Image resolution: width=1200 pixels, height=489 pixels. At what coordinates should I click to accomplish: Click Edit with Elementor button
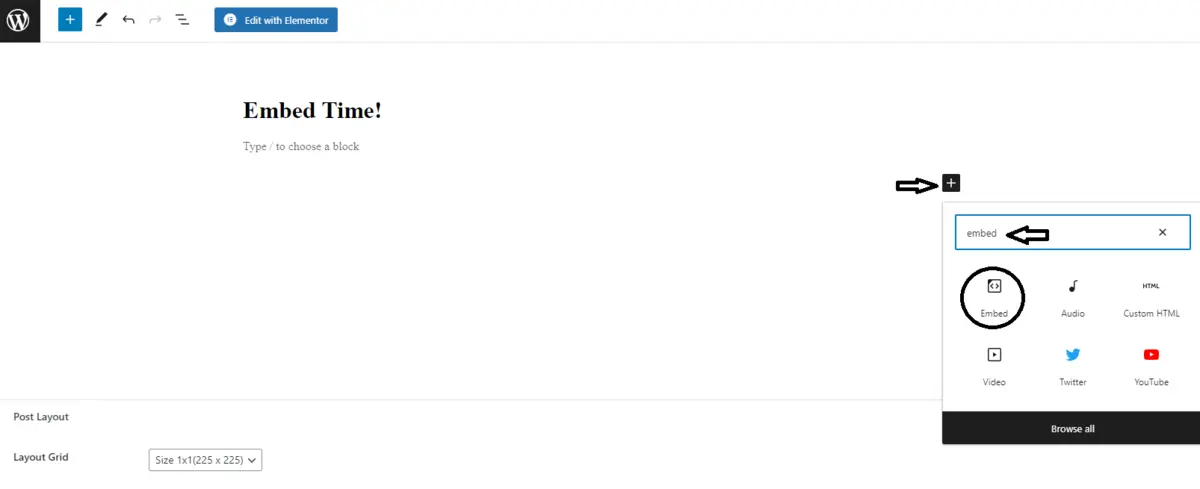[276, 20]
